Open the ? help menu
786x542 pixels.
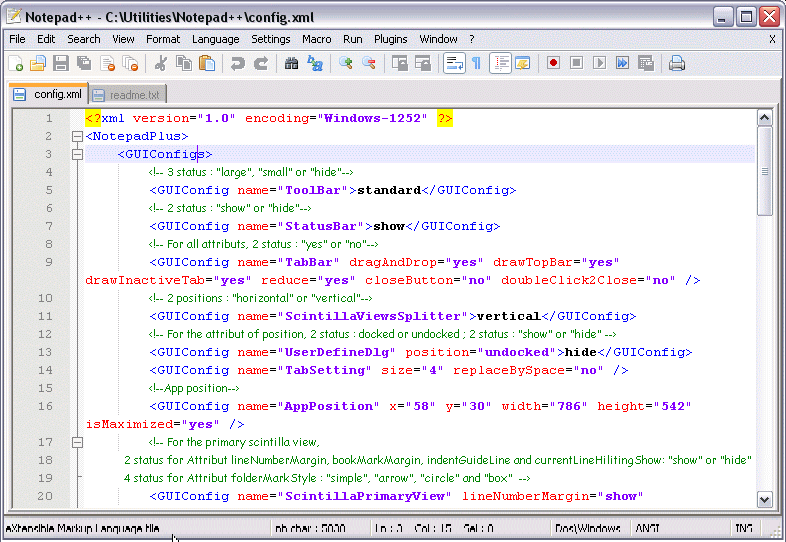[472, 39]
